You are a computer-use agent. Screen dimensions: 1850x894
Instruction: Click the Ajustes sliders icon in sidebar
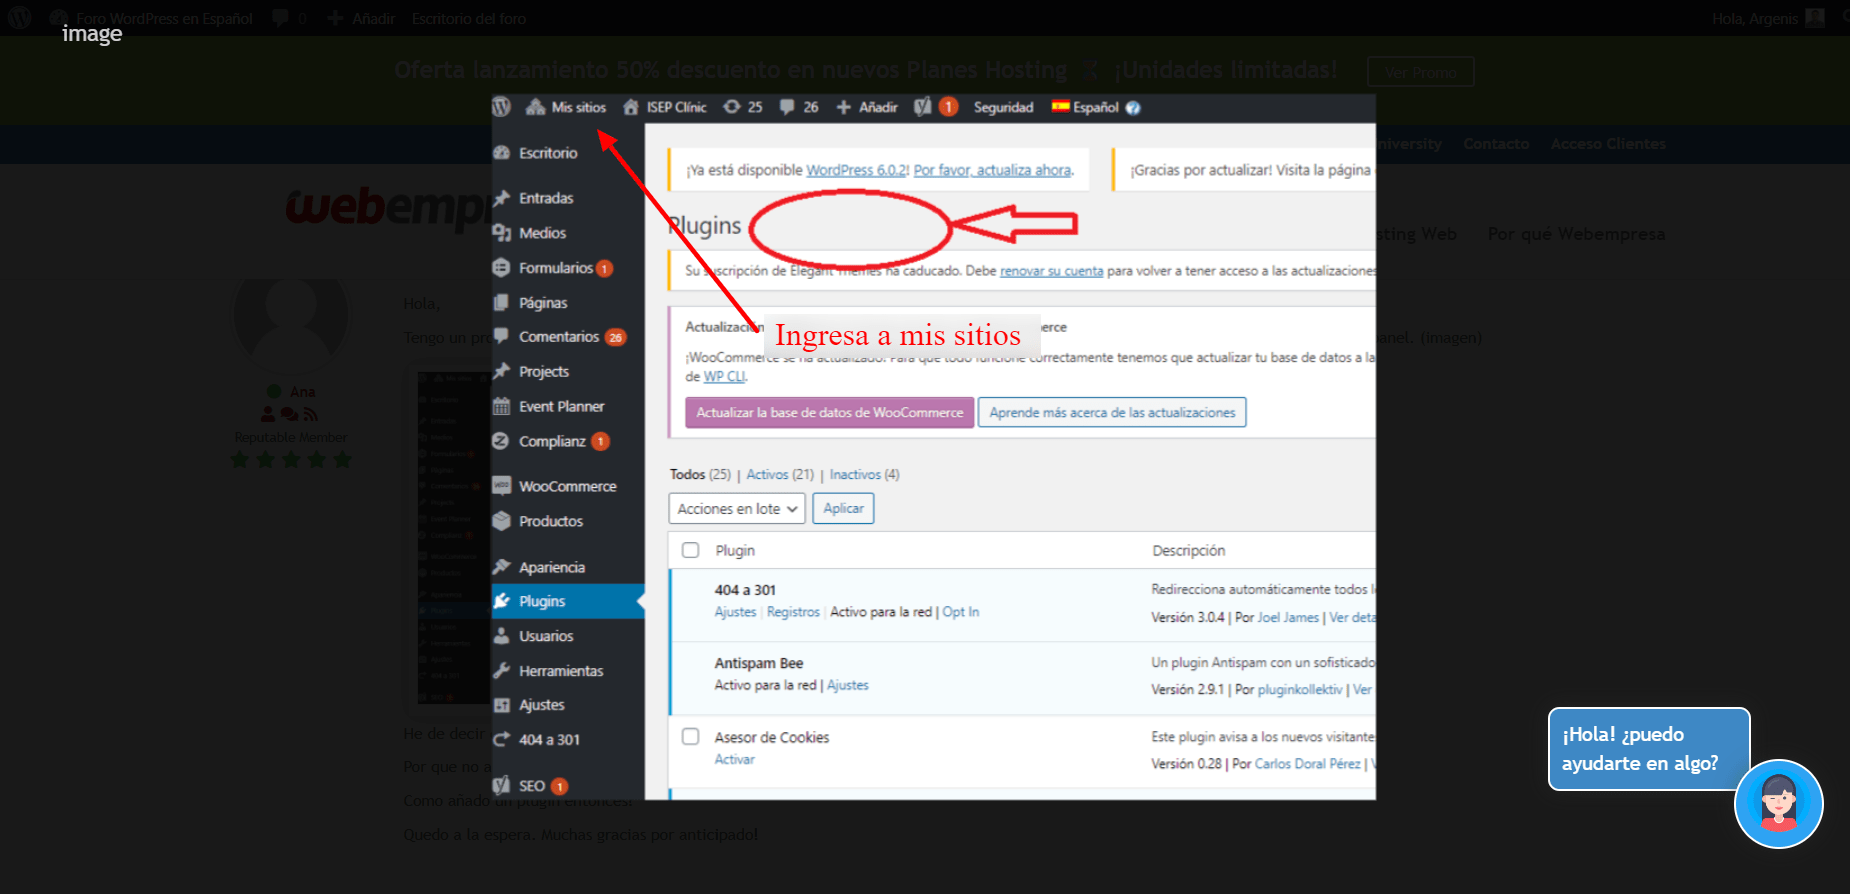pos(502,705)
